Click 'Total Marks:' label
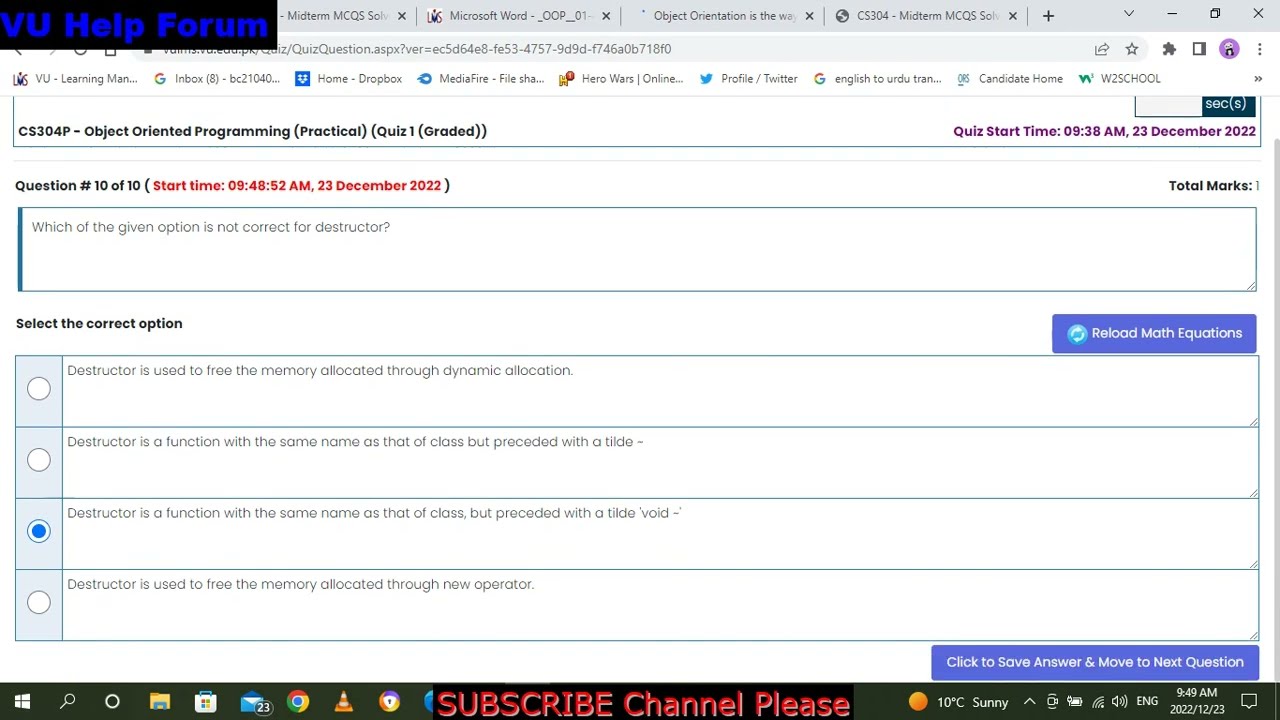The height and width of the screenshot is (720, 1280). click(1210, 186)
